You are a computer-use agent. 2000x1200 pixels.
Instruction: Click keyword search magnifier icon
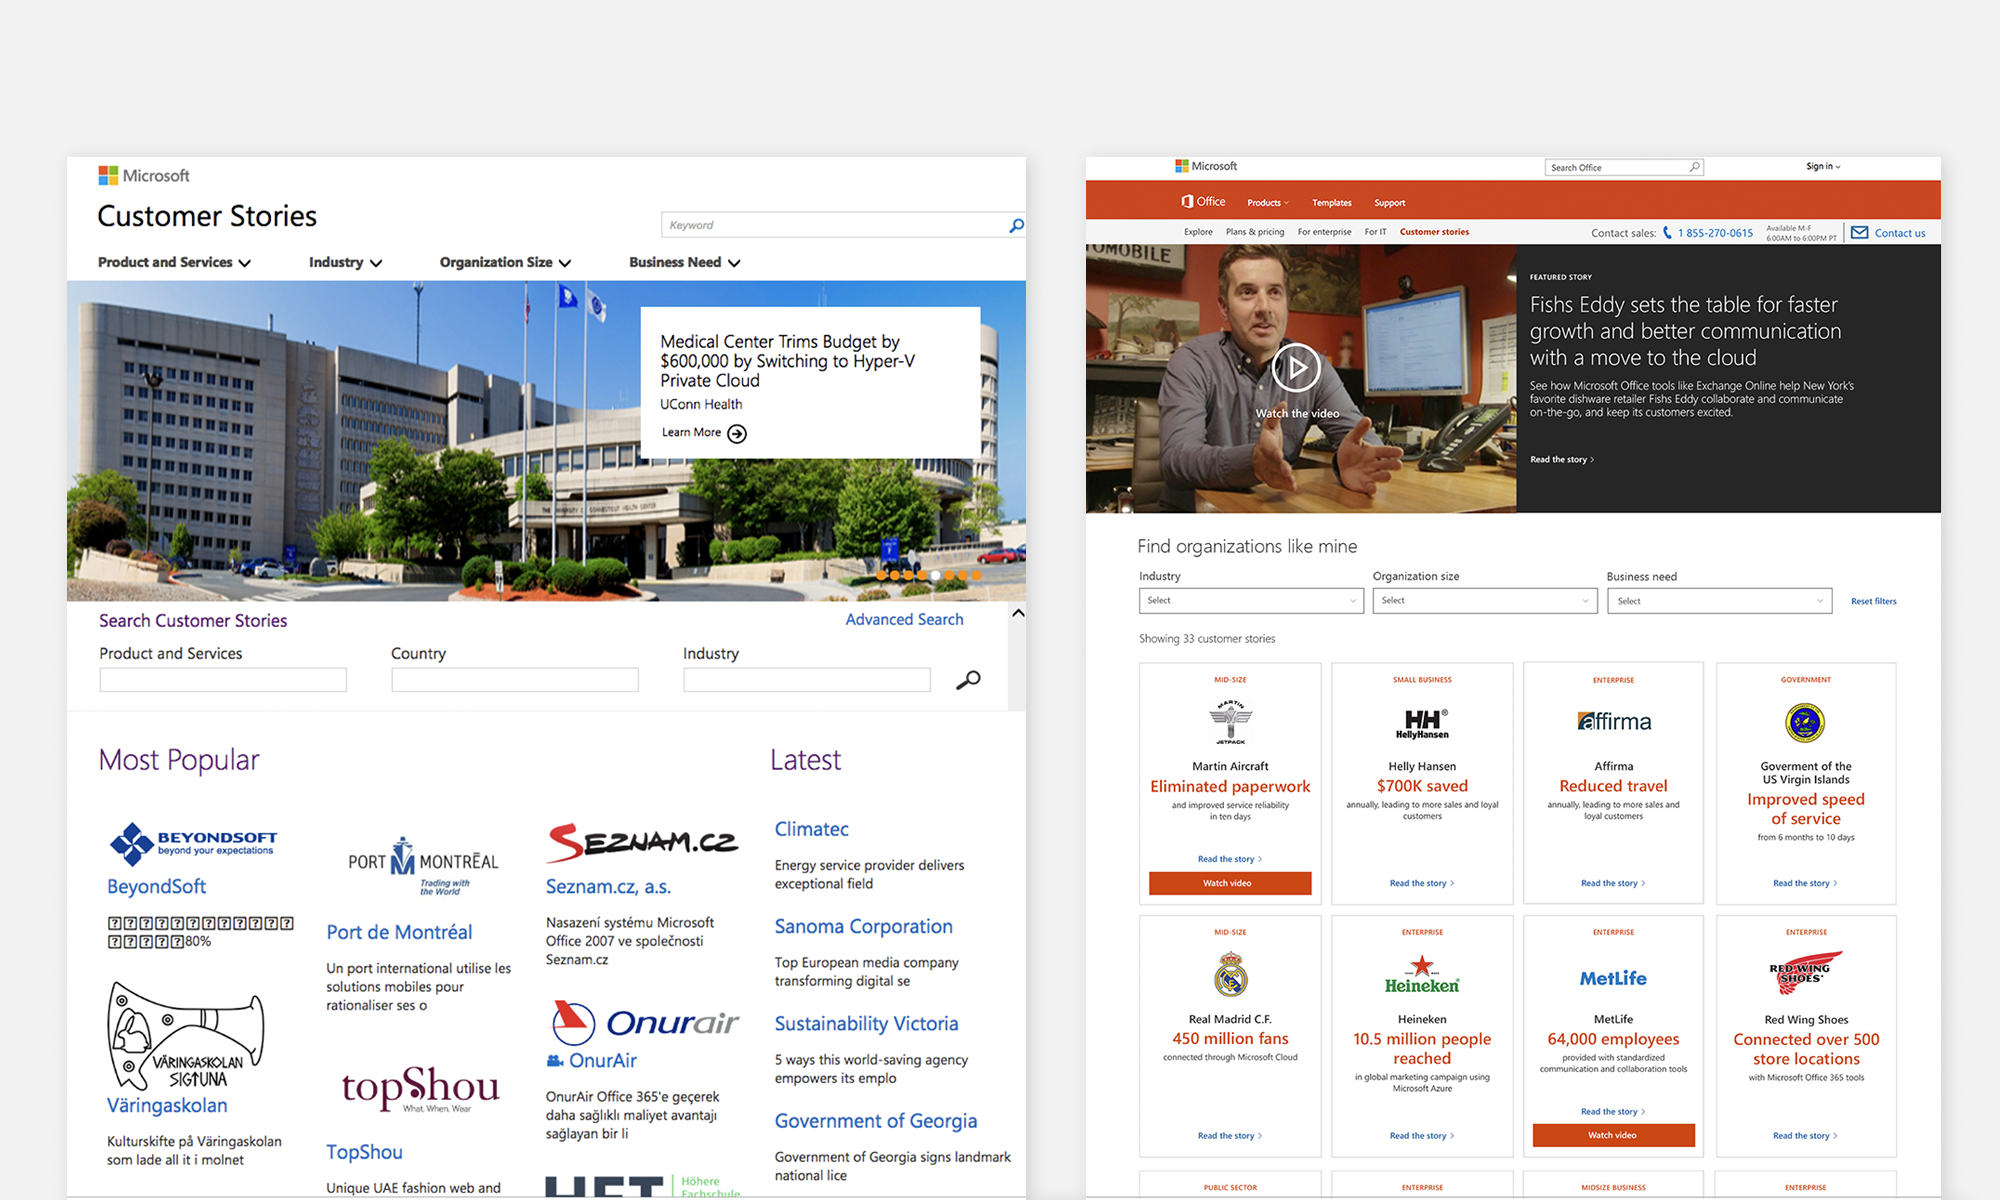1016,225
